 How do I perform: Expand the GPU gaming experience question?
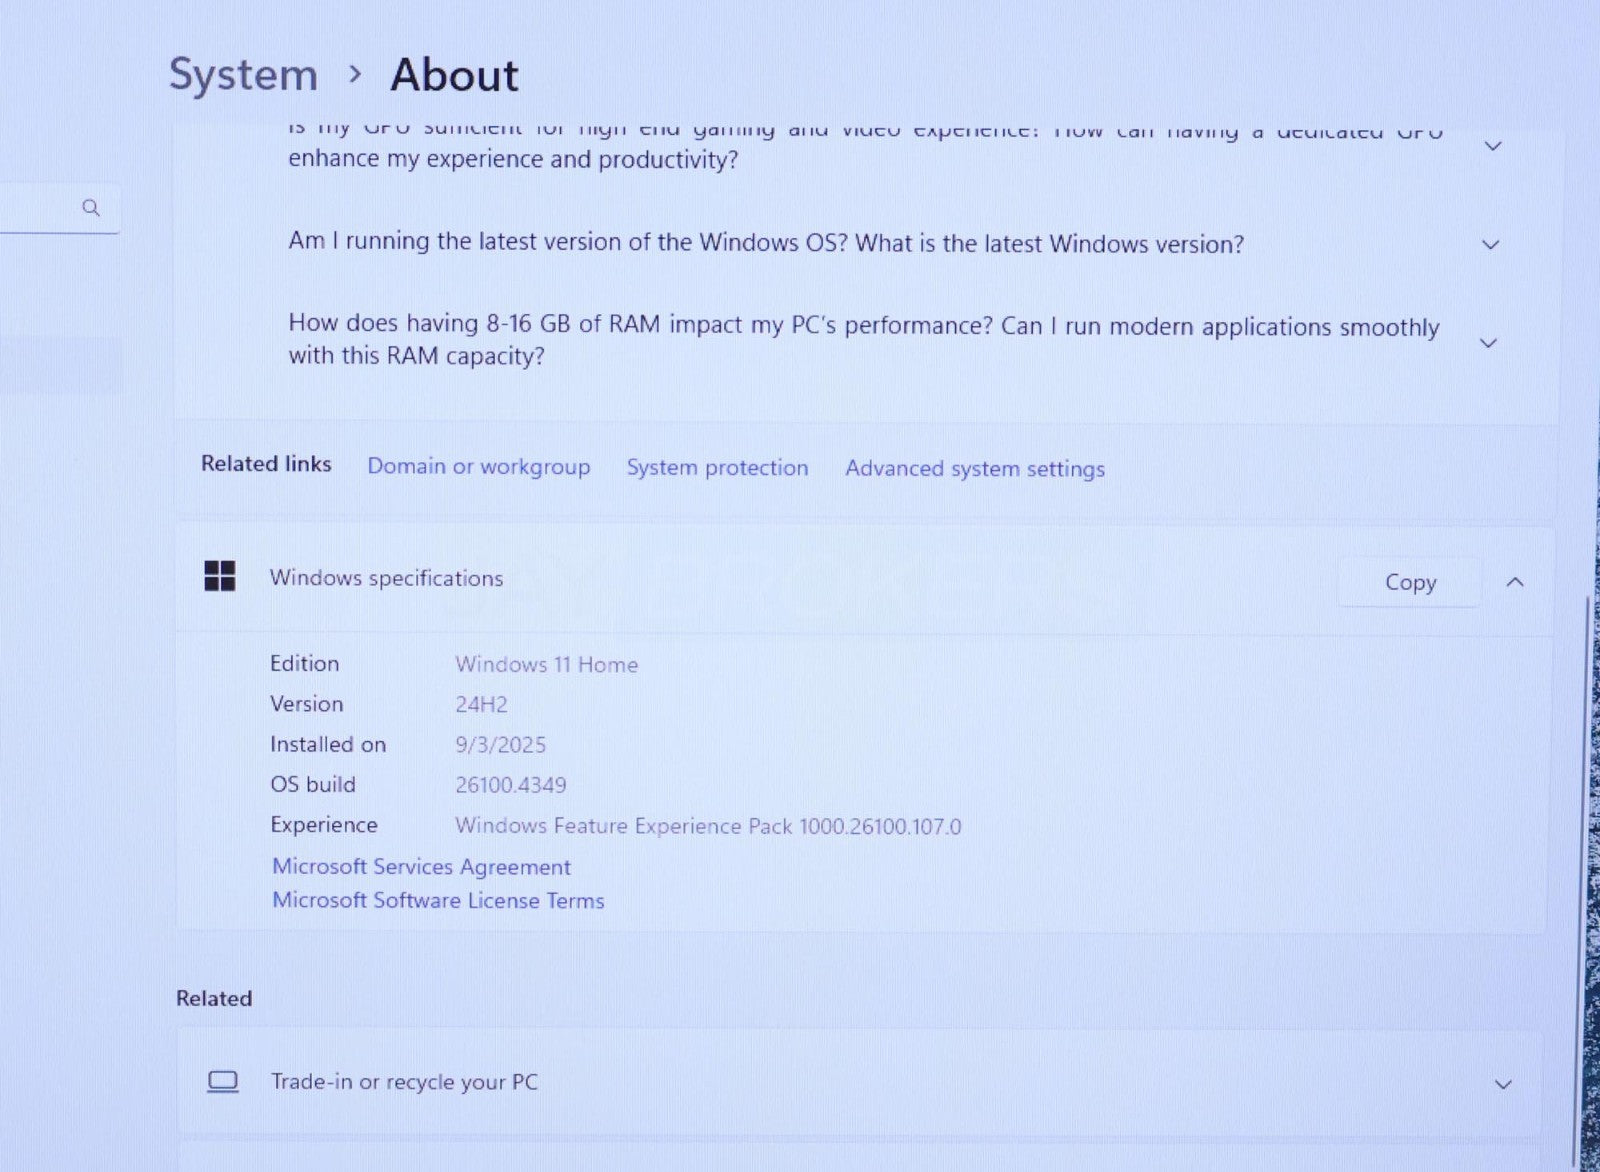[x=1493, y=146]
